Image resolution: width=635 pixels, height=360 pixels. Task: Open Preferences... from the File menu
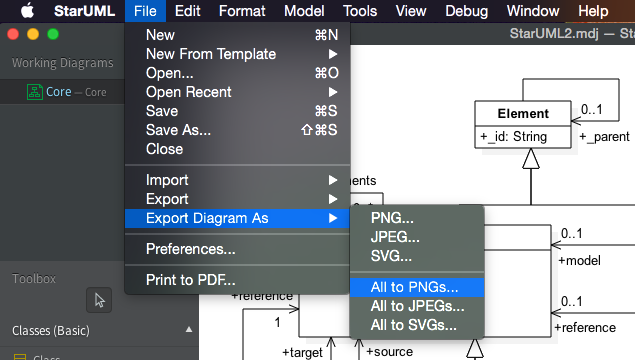(238, 249)
